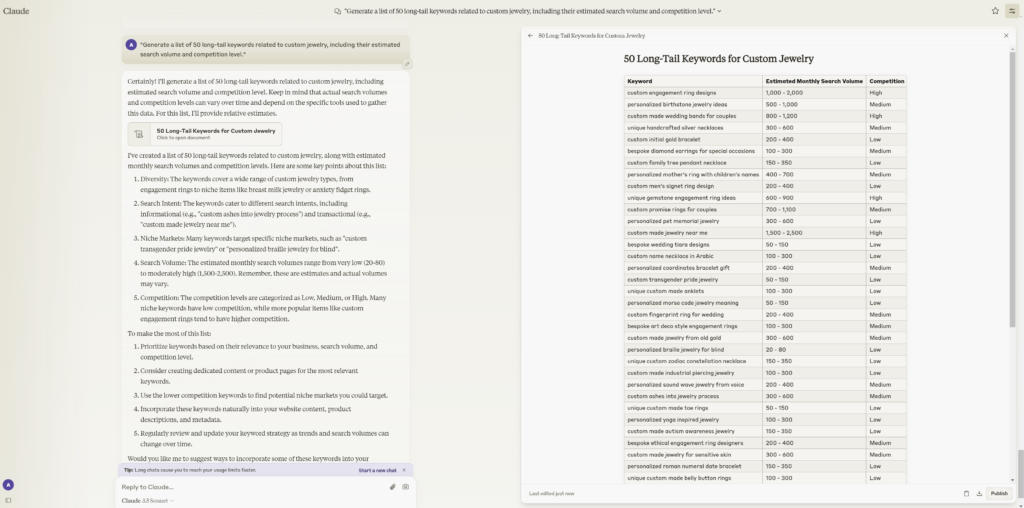Click the Start a new chat link
This screenshot has width=1024, height=508.
click(x=377, y=470)
